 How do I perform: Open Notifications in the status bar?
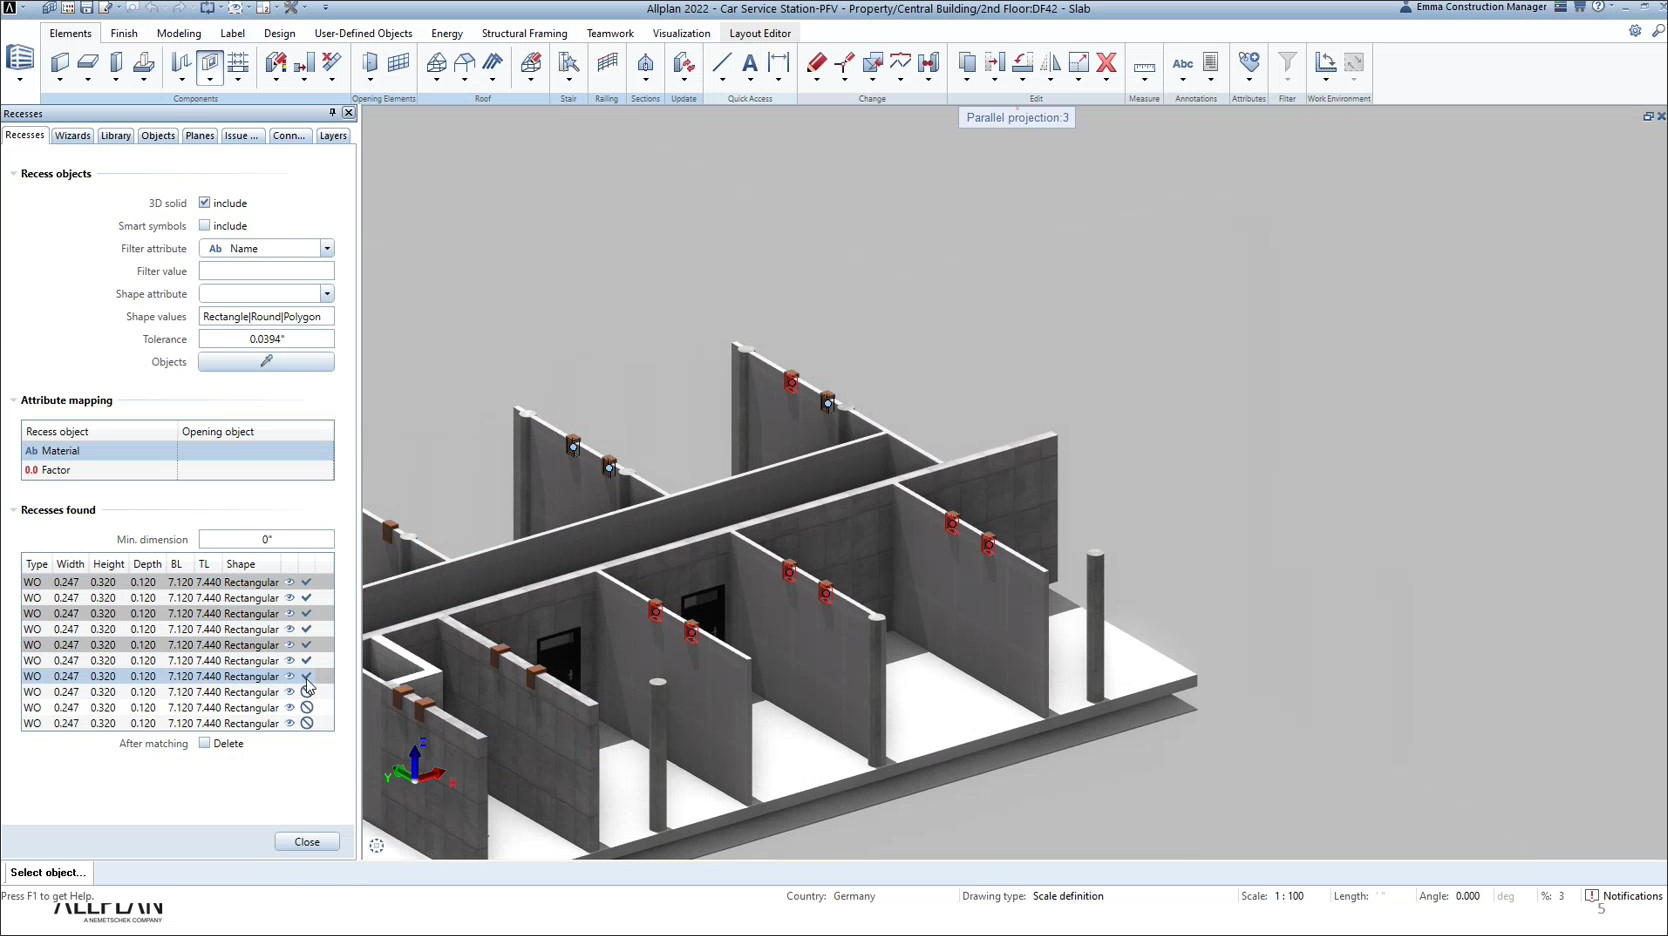pos(1624,896)
